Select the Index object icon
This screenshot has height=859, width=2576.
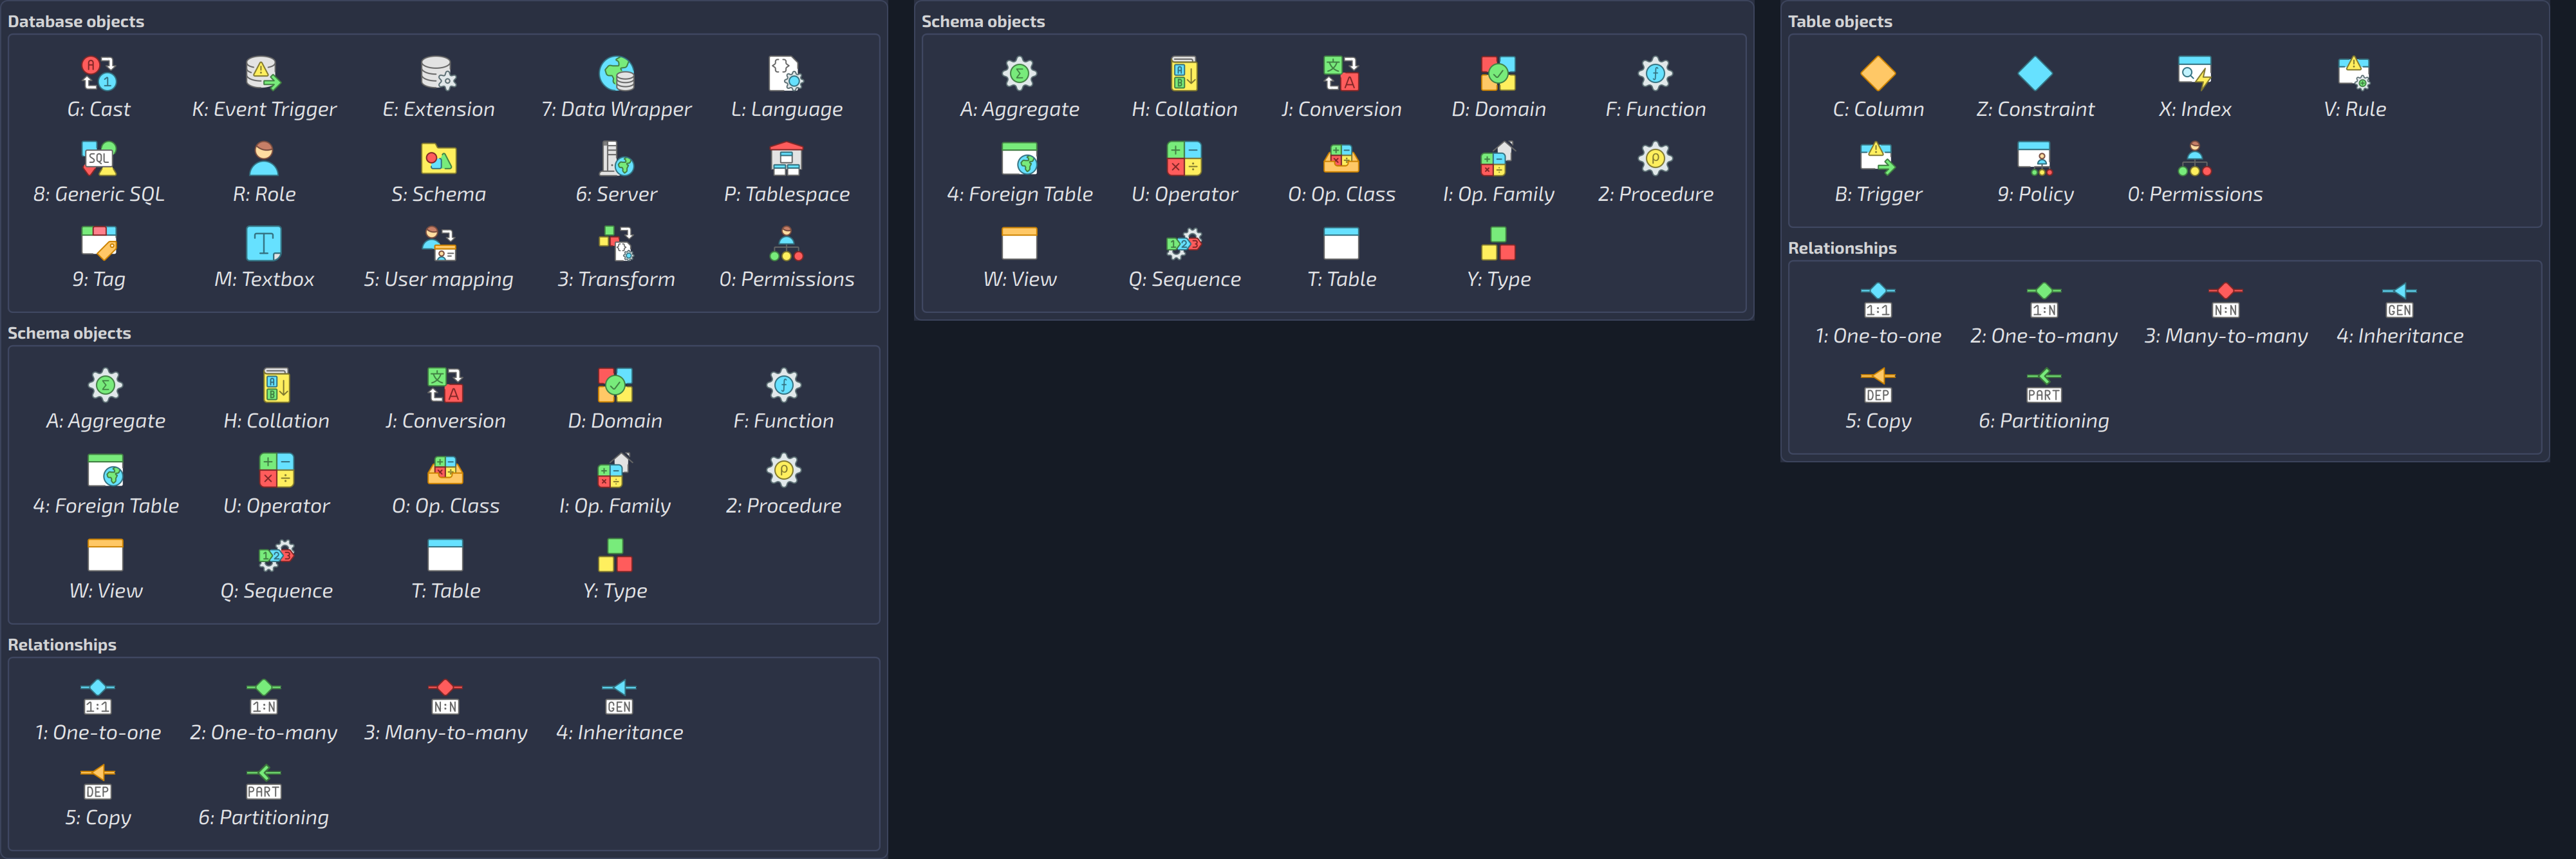pos(2194,74)
